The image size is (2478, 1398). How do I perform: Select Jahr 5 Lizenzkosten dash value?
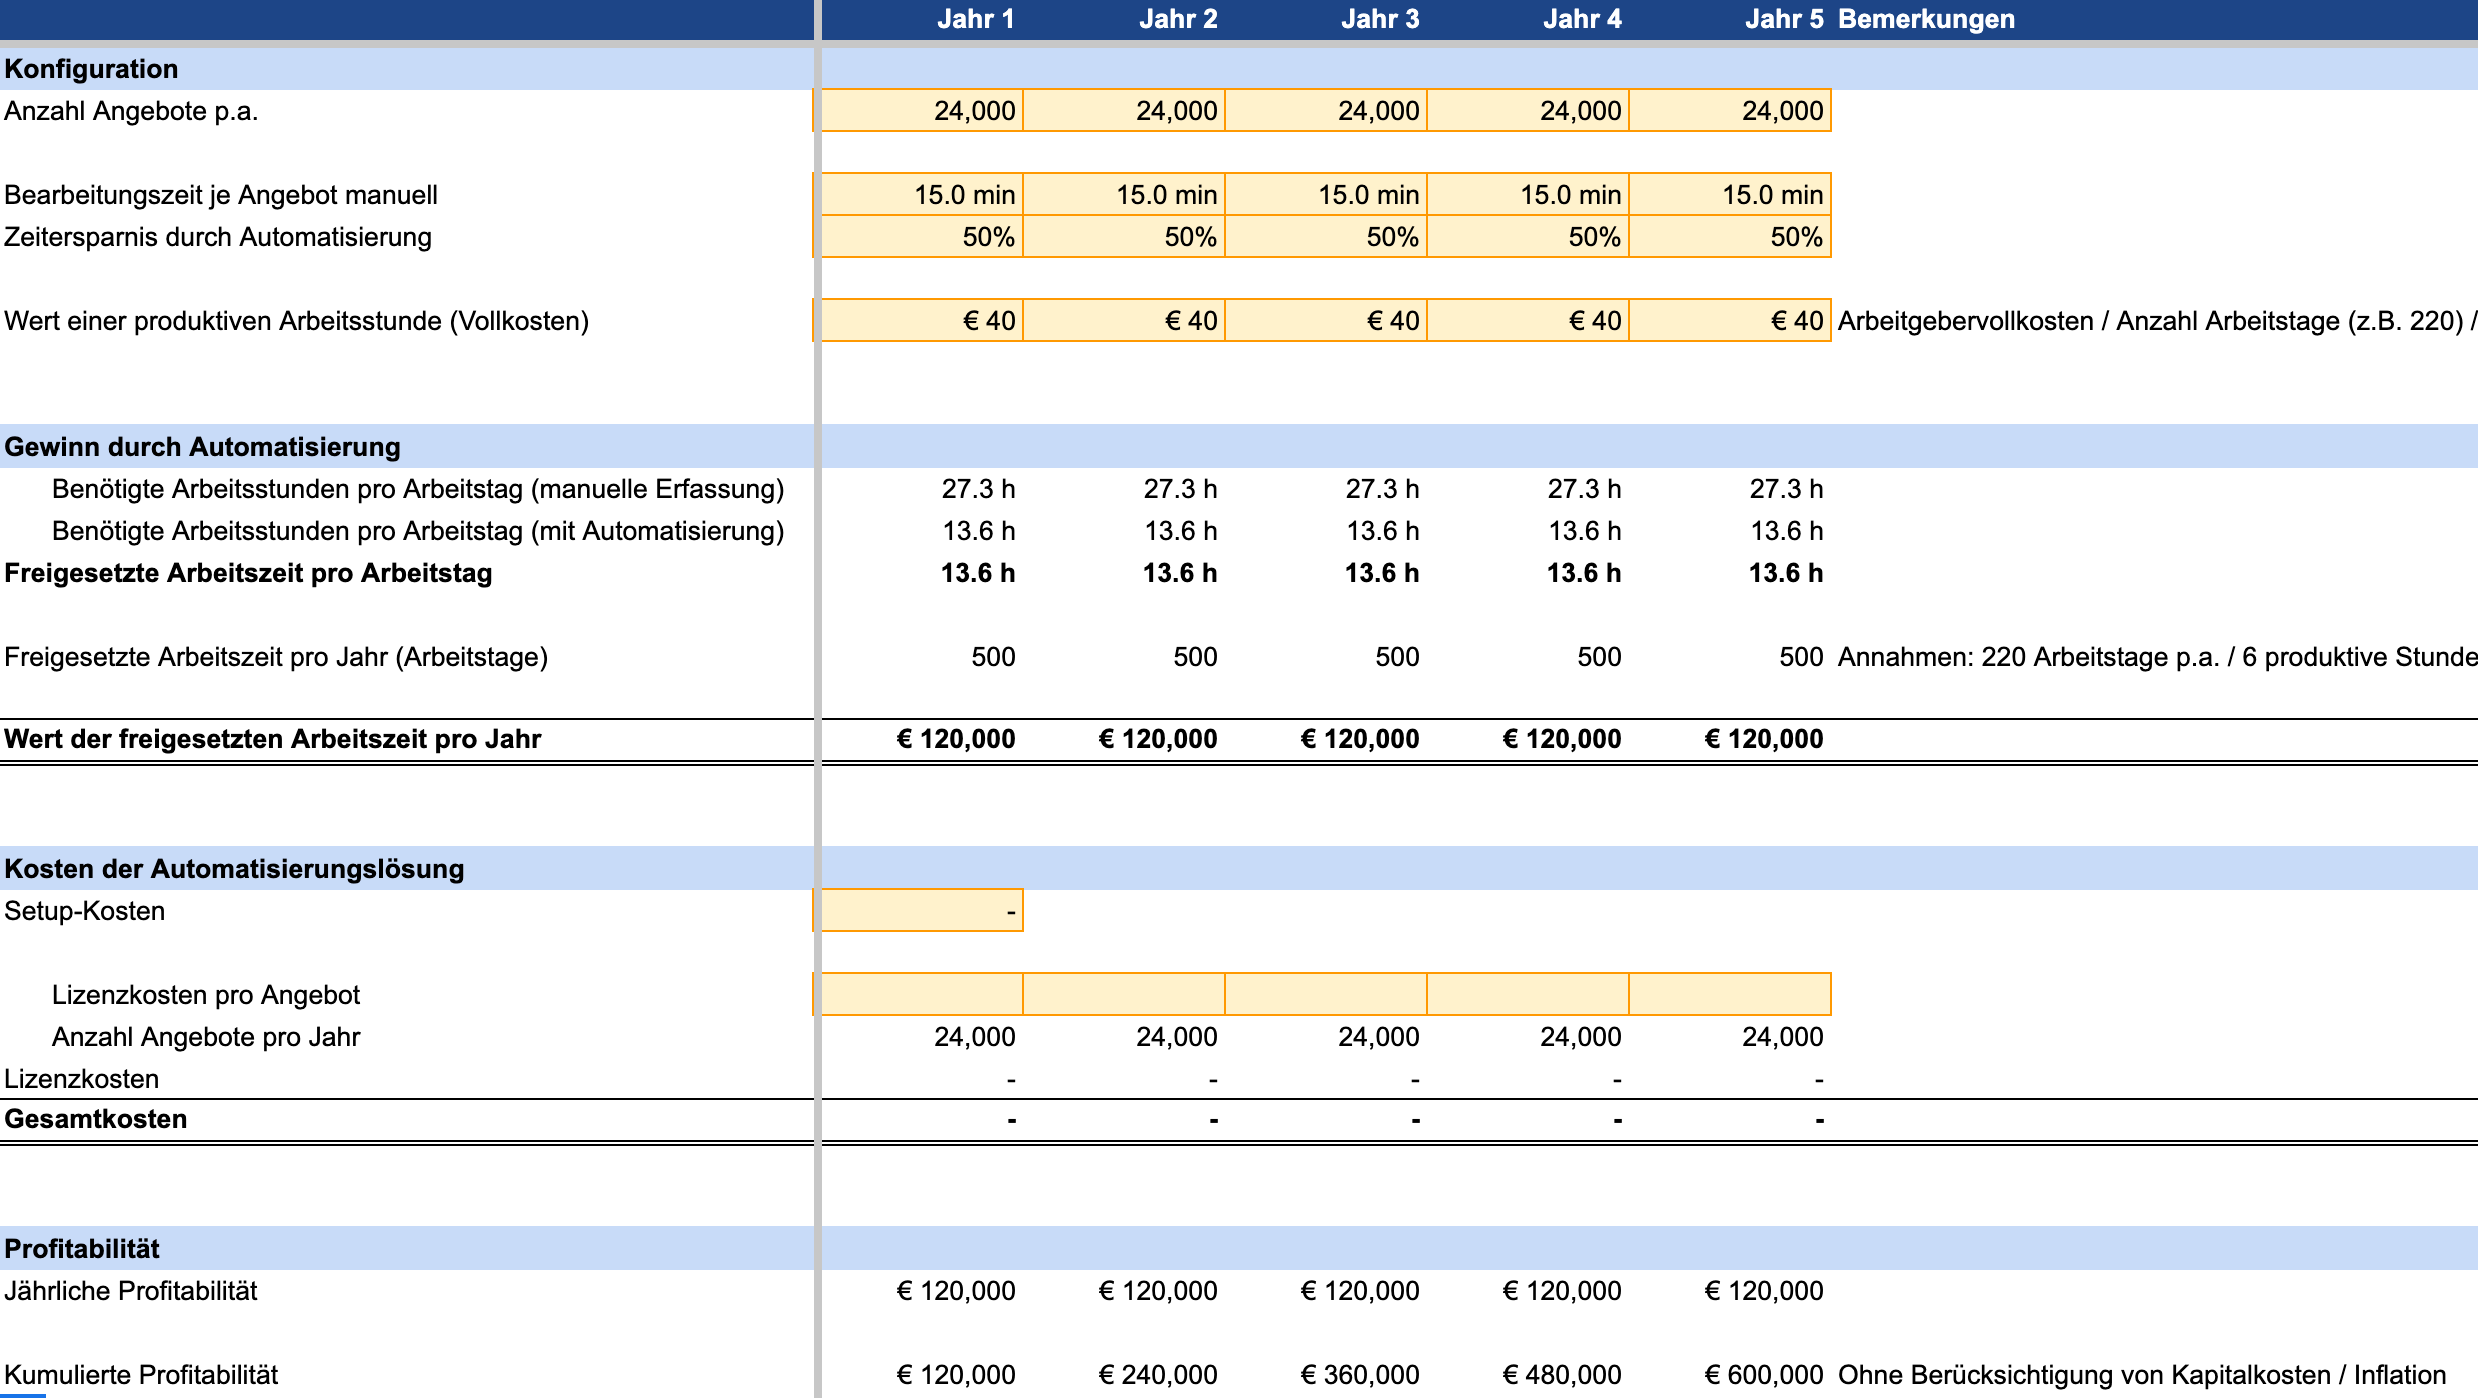1818,1080
